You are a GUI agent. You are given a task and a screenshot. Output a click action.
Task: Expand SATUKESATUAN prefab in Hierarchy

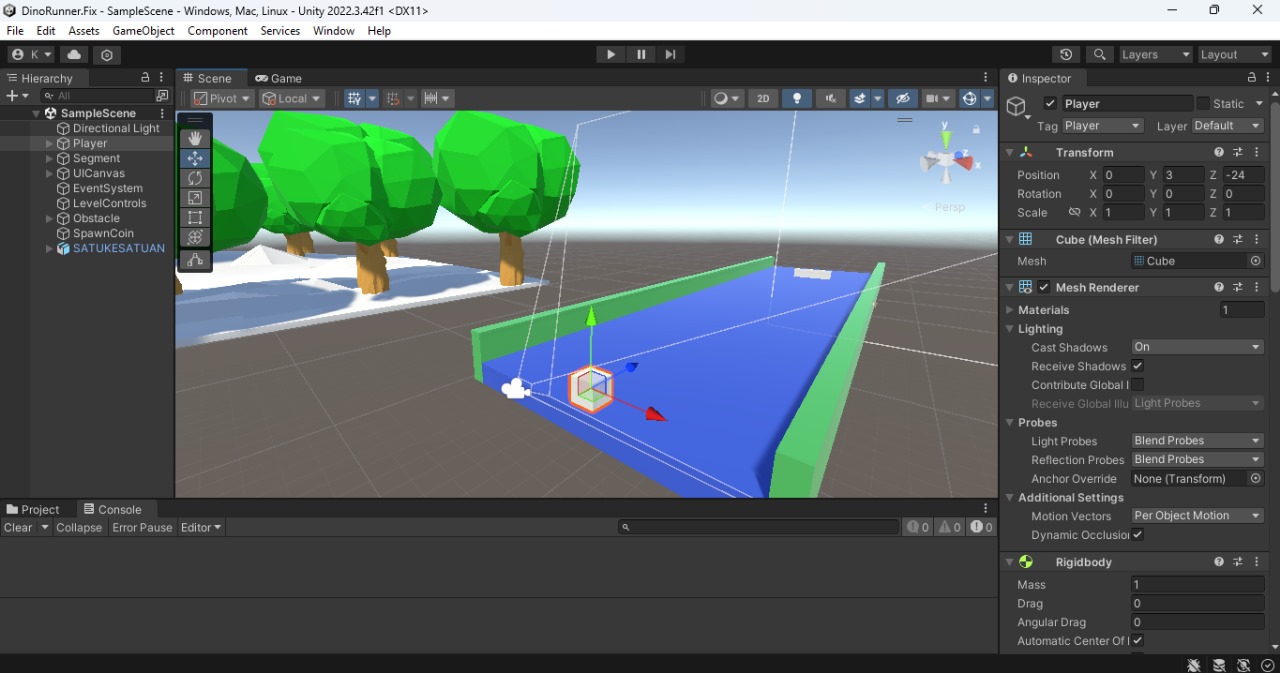click(49, 249)
